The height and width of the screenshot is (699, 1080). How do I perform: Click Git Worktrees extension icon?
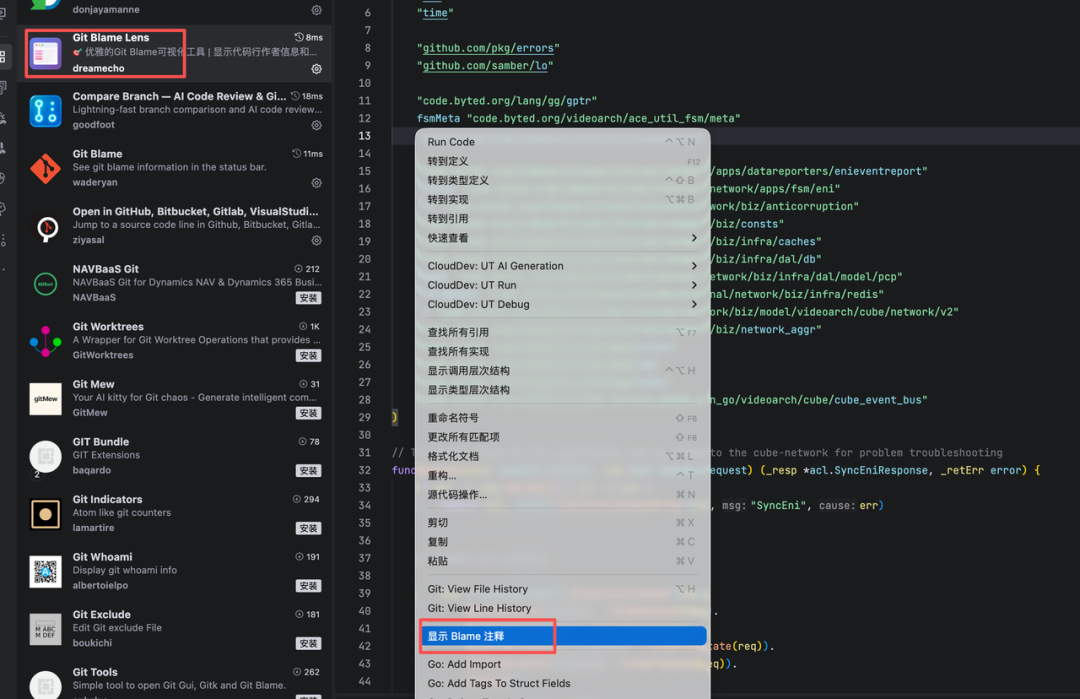pyautogui.click(x=45, y=342)
